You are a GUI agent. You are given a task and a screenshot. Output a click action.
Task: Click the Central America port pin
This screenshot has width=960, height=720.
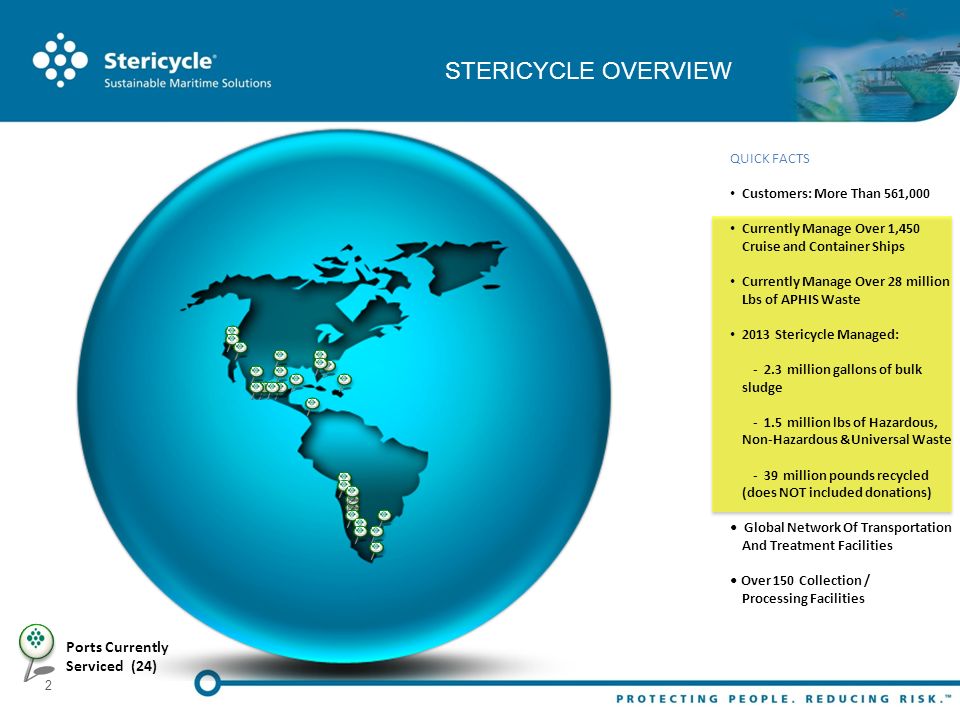click(312, 404)
